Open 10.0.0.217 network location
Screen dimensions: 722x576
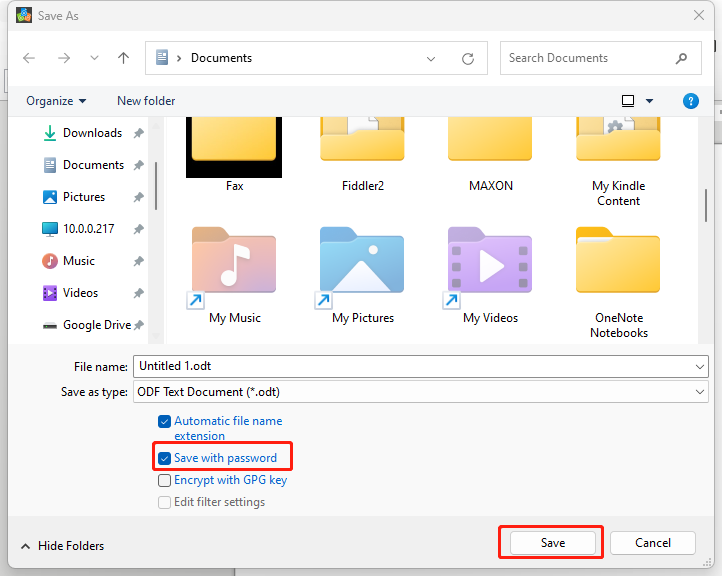tap(88, 229)
